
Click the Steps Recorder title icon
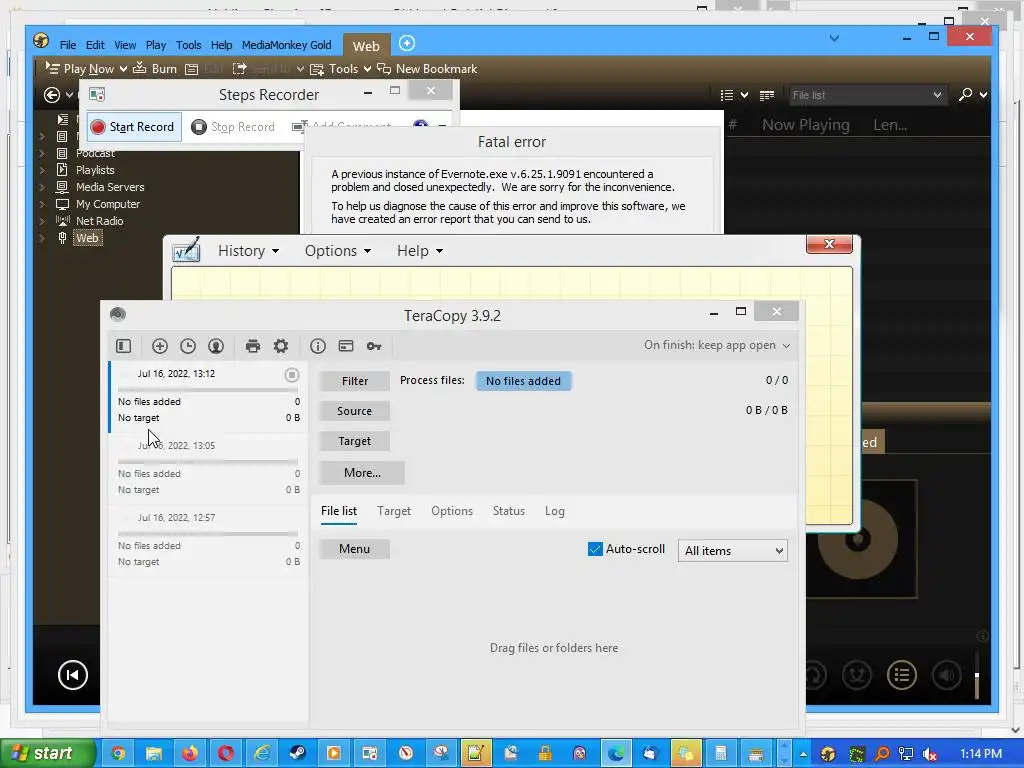pos(97,95)
